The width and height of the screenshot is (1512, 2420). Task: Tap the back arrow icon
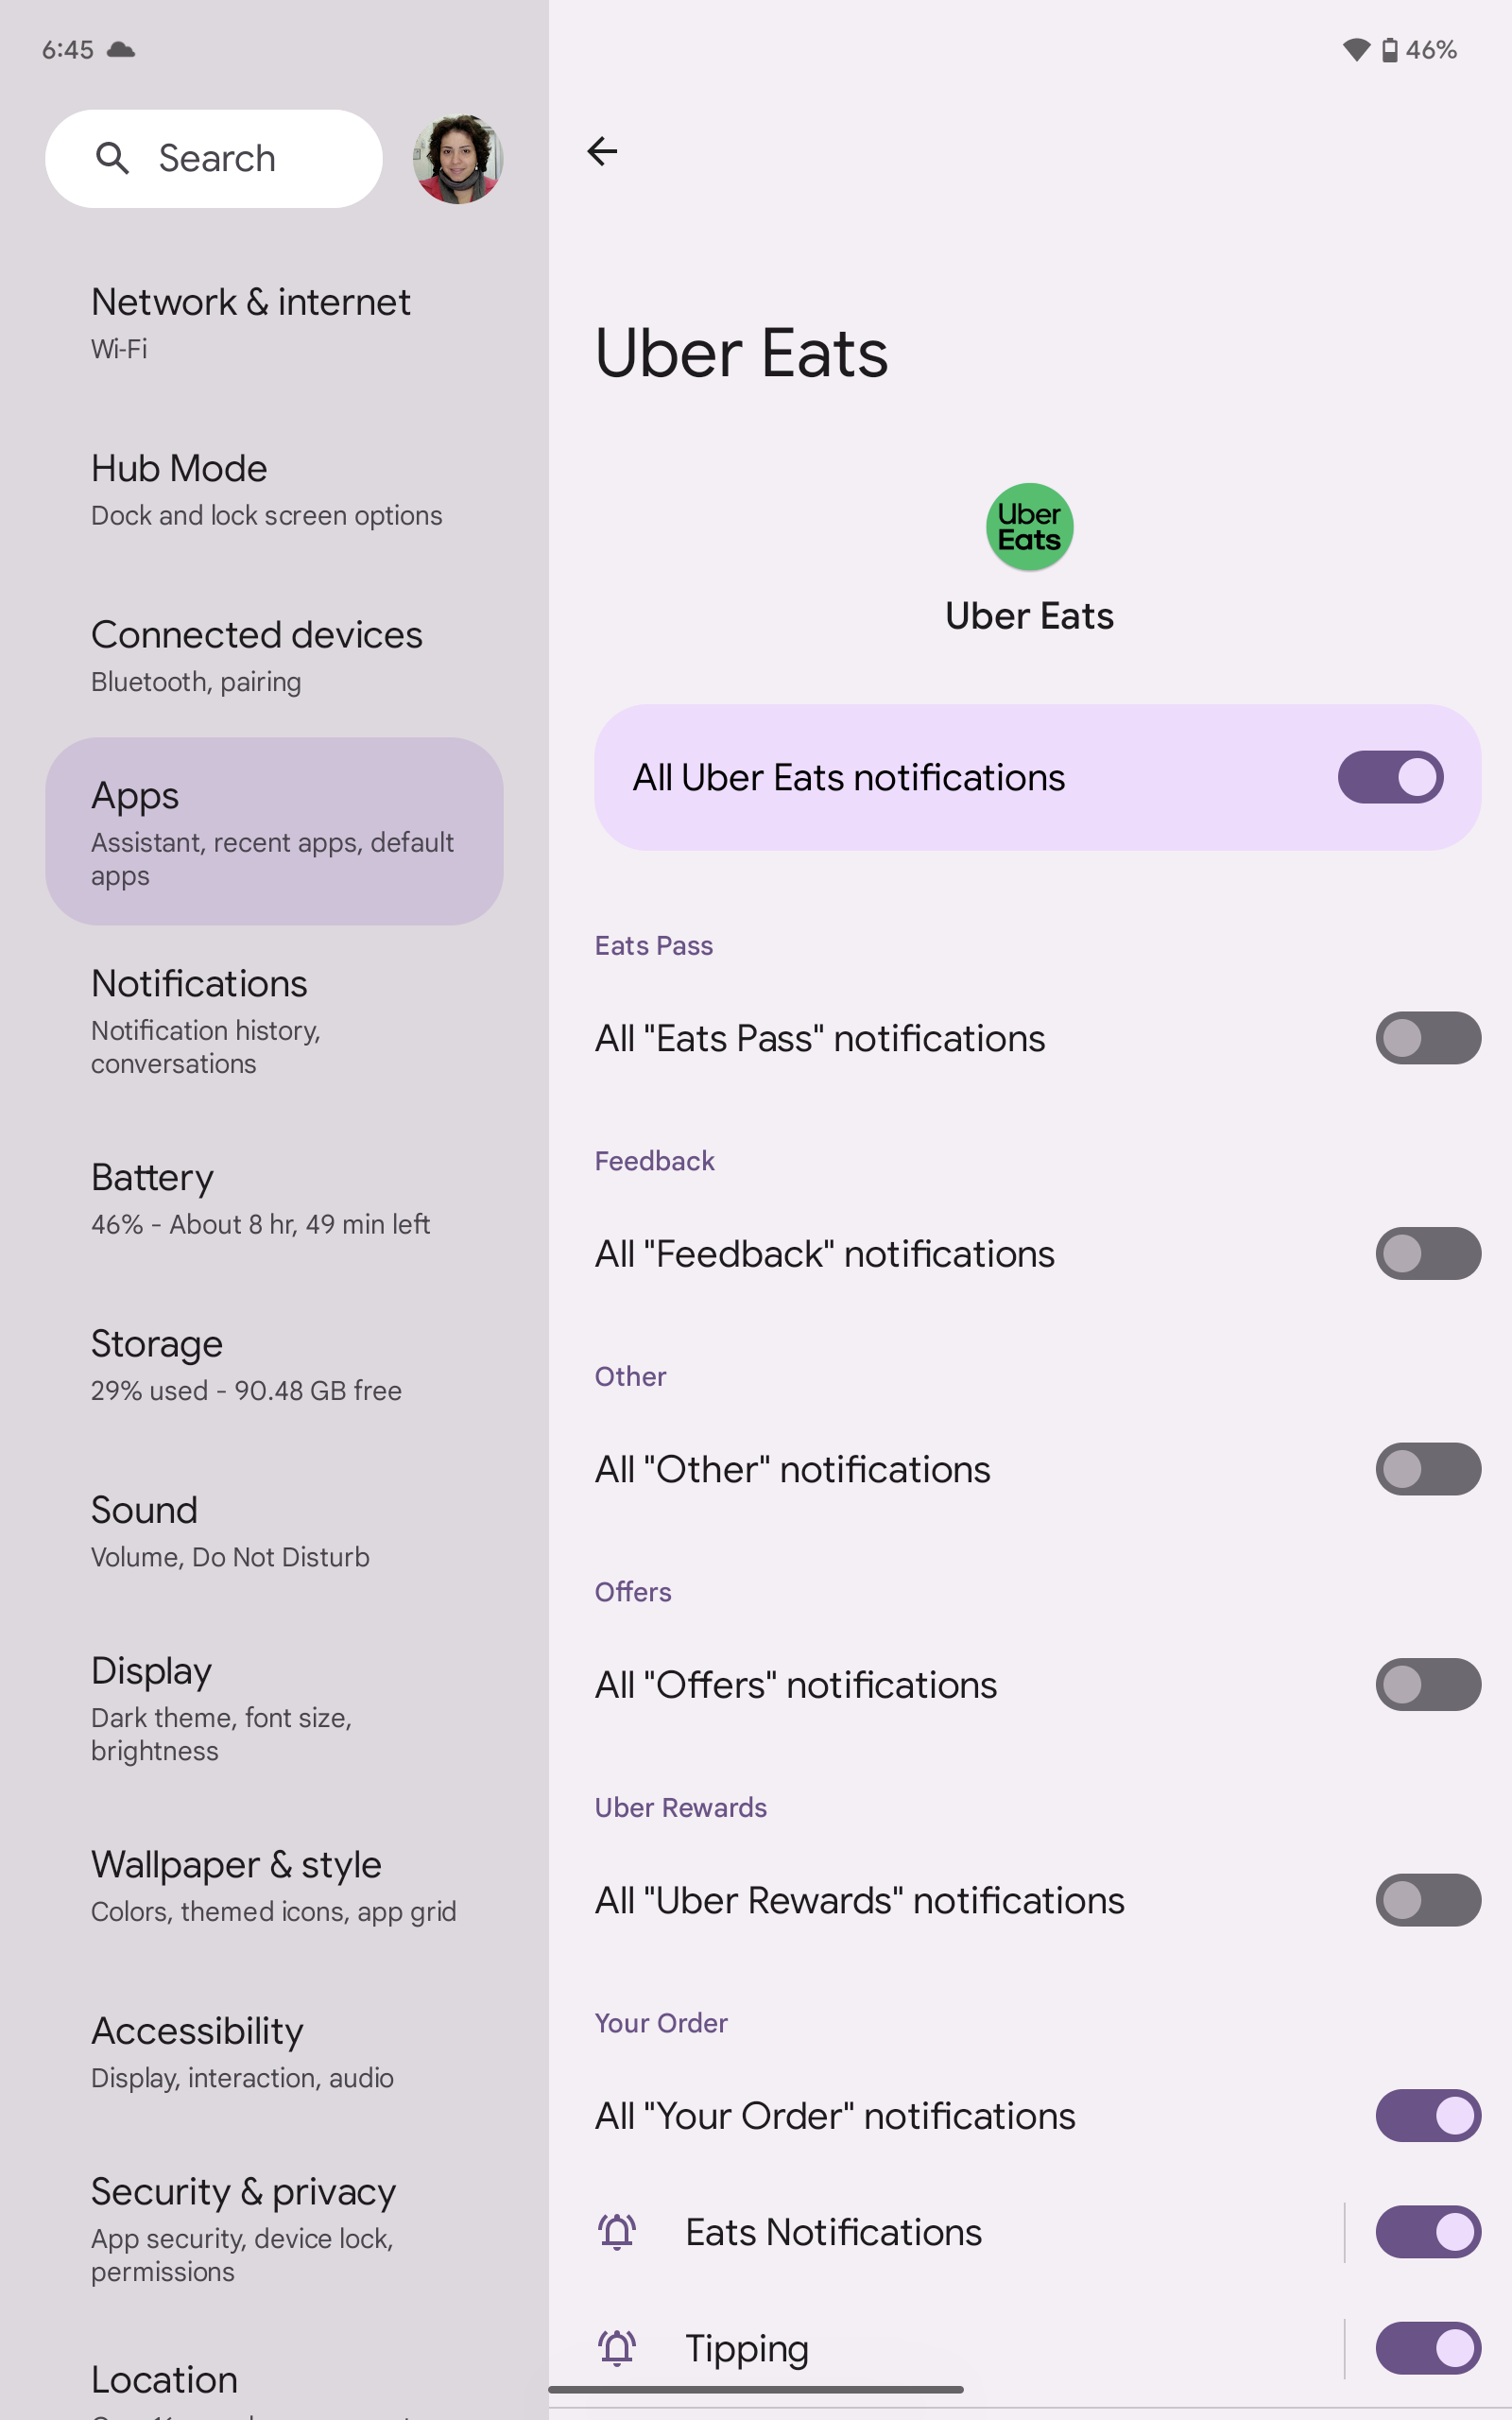[x=602, y=151]
